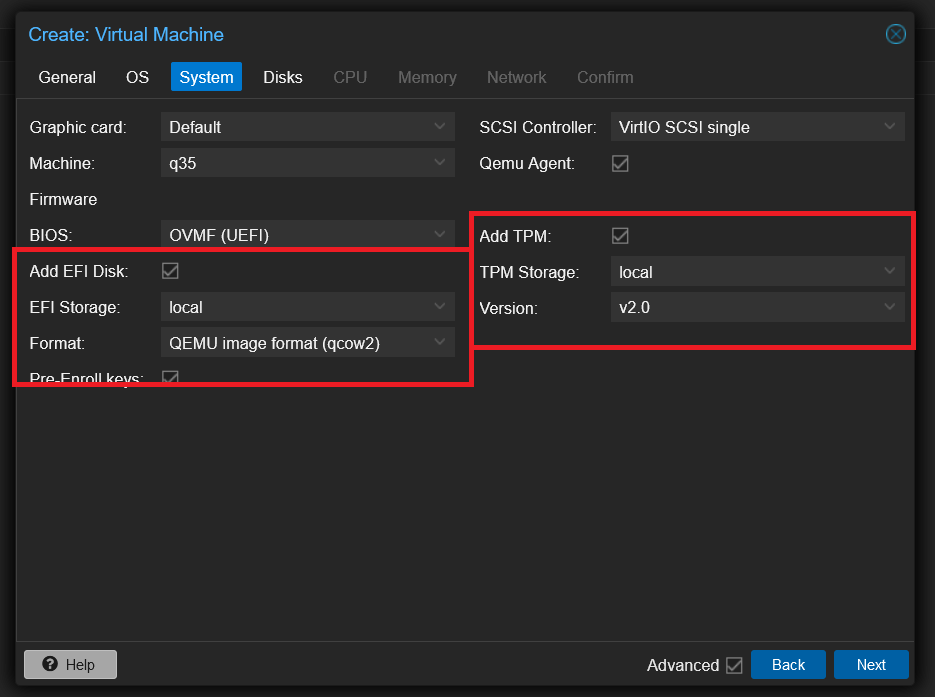Expand the EFI disk Format dropdown

[x=308, y=342]
